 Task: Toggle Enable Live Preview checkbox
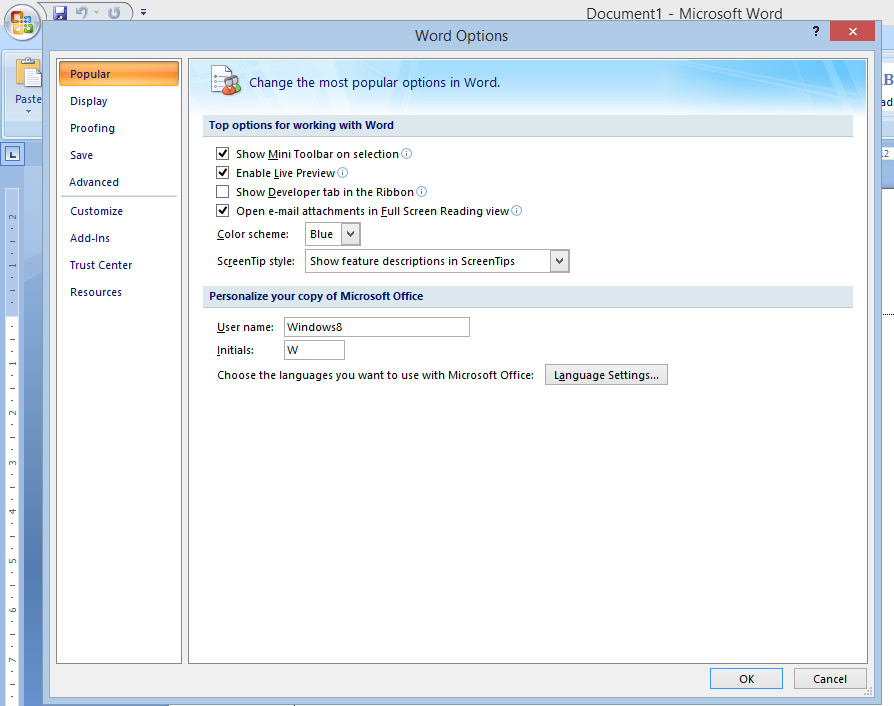coord(222,172)
